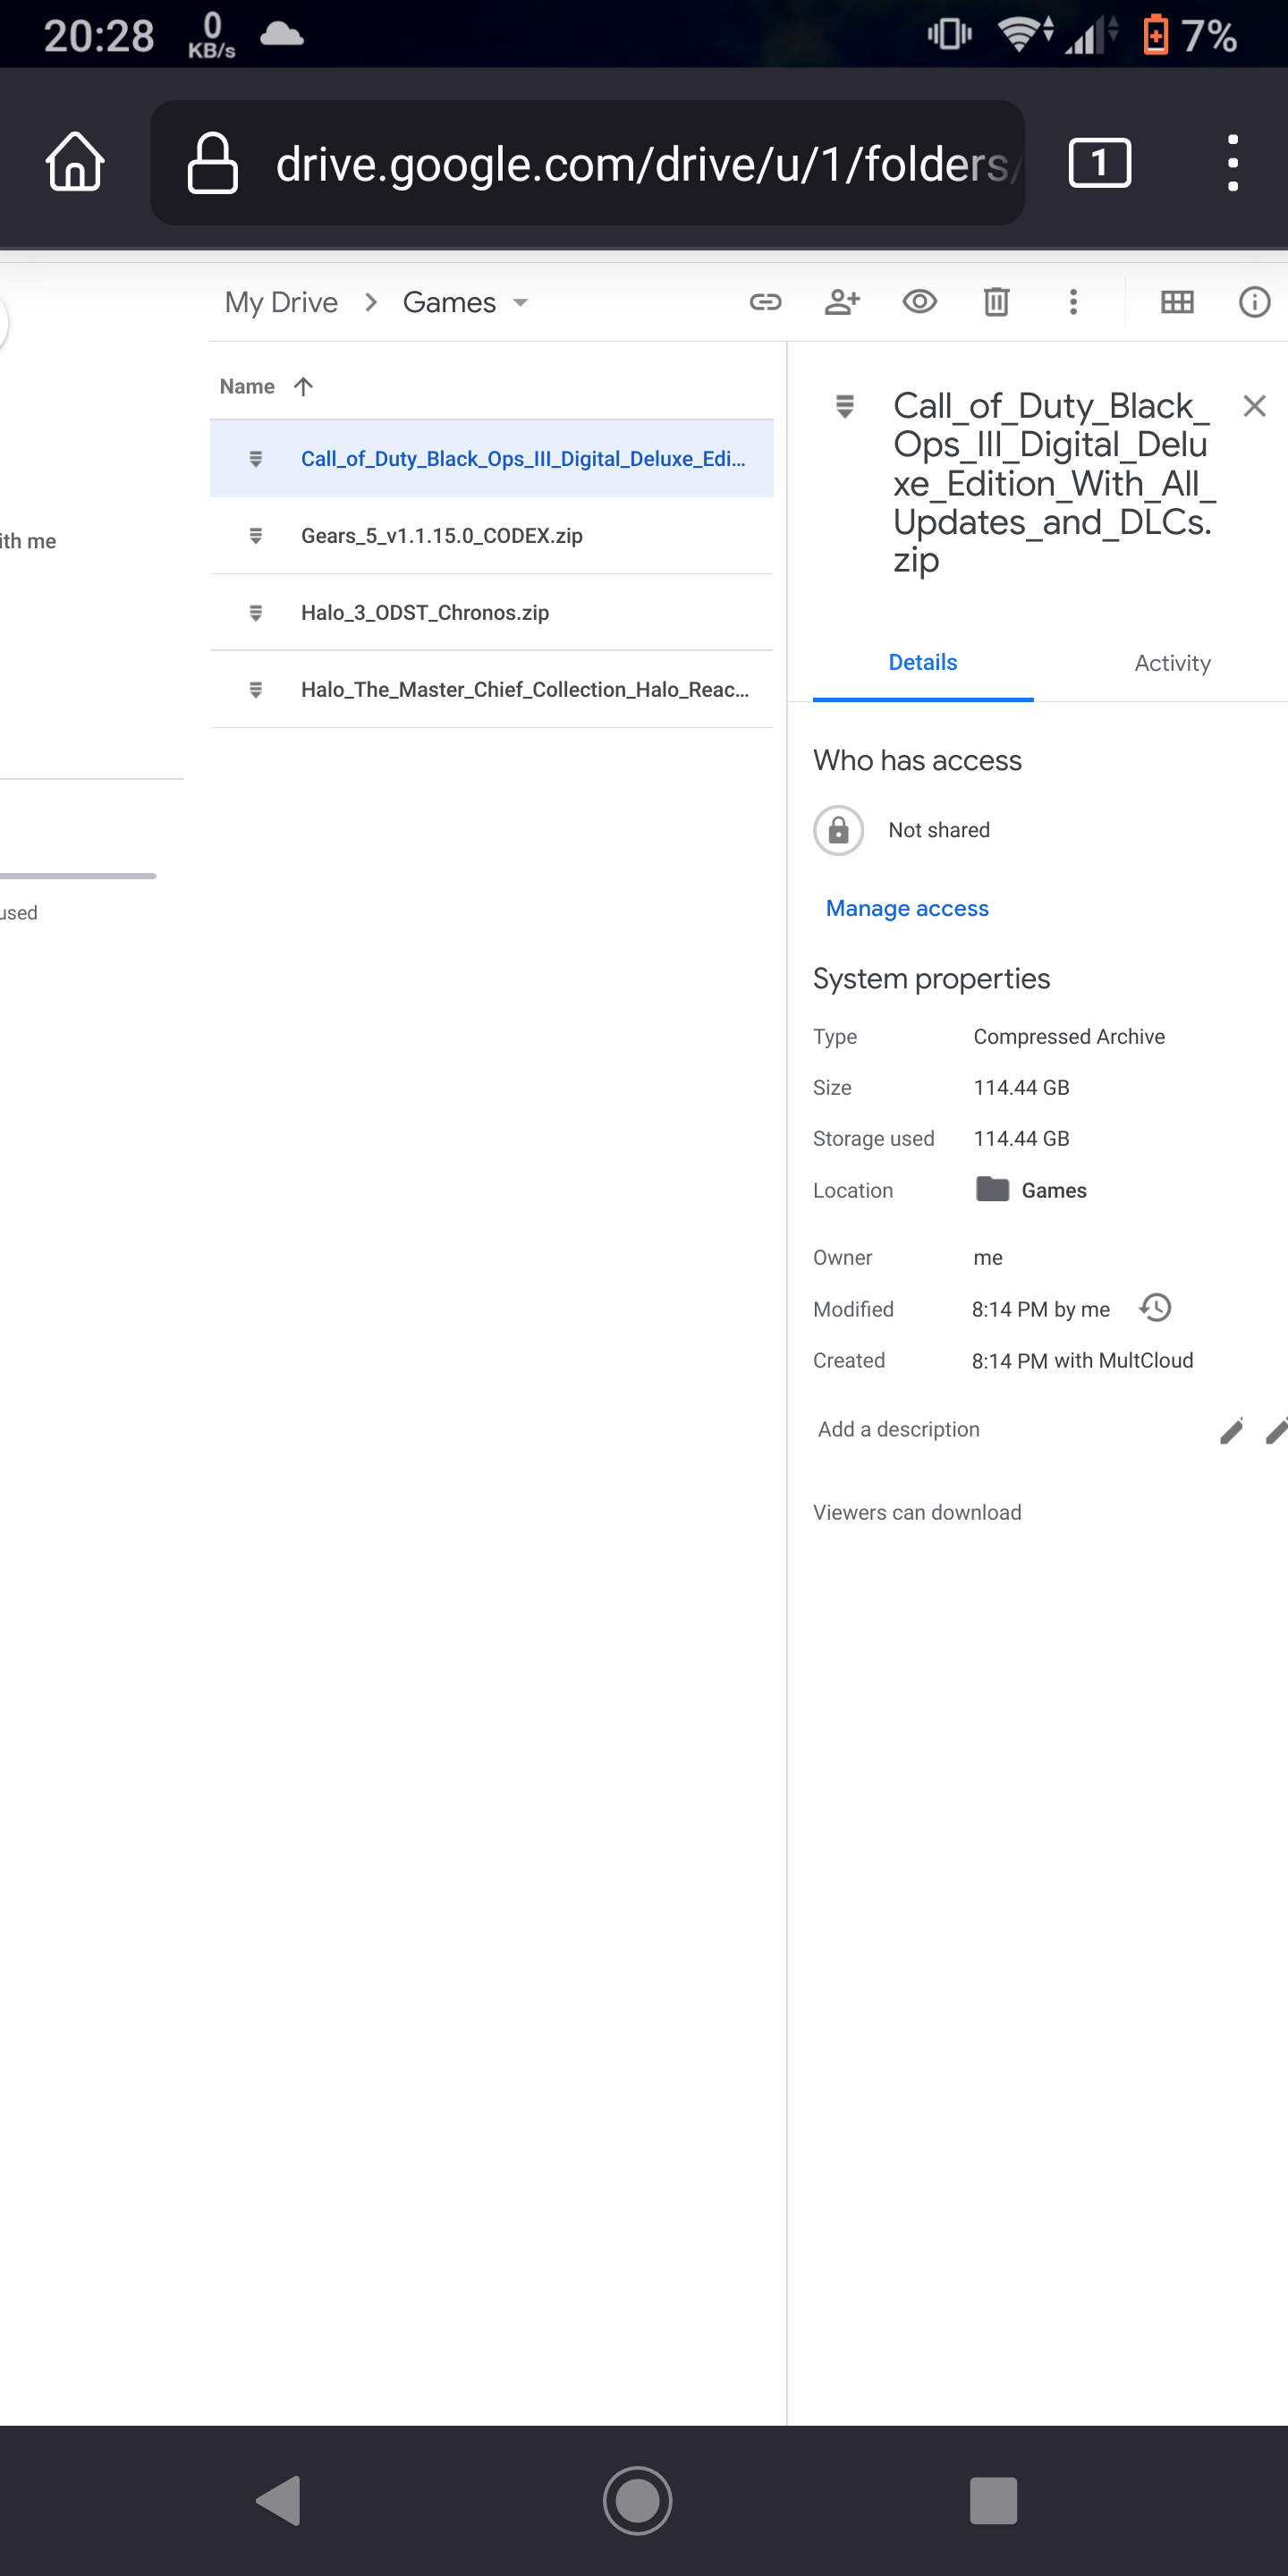Open the browser tab switcher showing 1
Screen dimensions: 1288x2576
coord(1099,162)
